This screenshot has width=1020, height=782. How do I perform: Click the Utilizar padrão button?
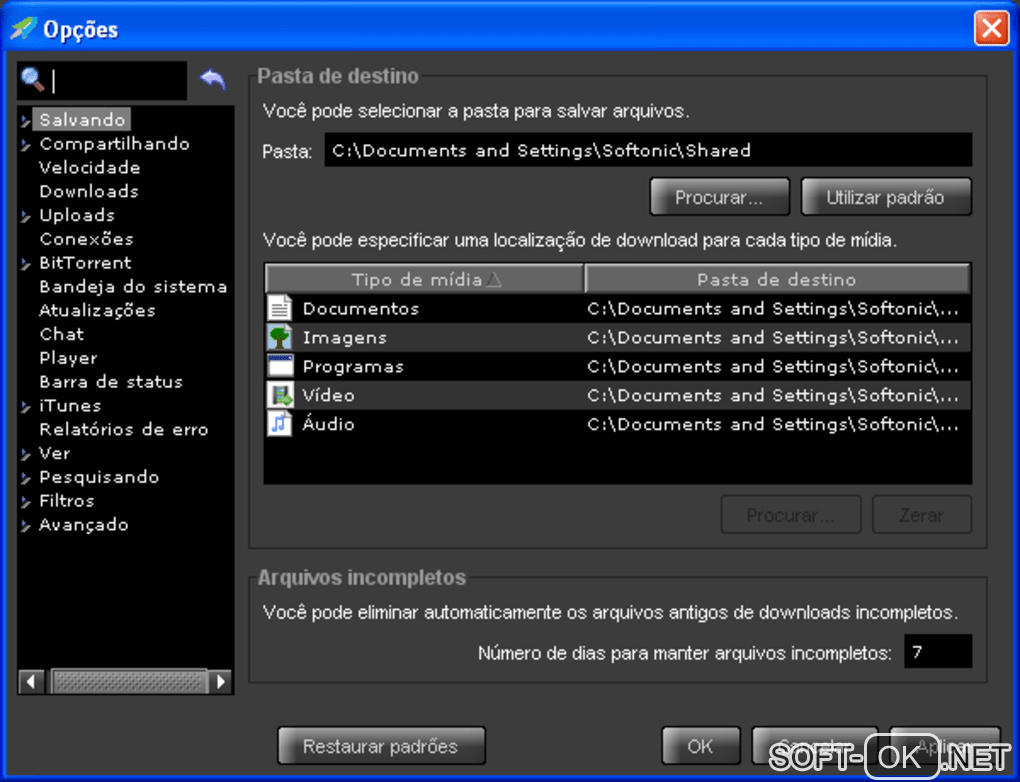tap(886, 197)
